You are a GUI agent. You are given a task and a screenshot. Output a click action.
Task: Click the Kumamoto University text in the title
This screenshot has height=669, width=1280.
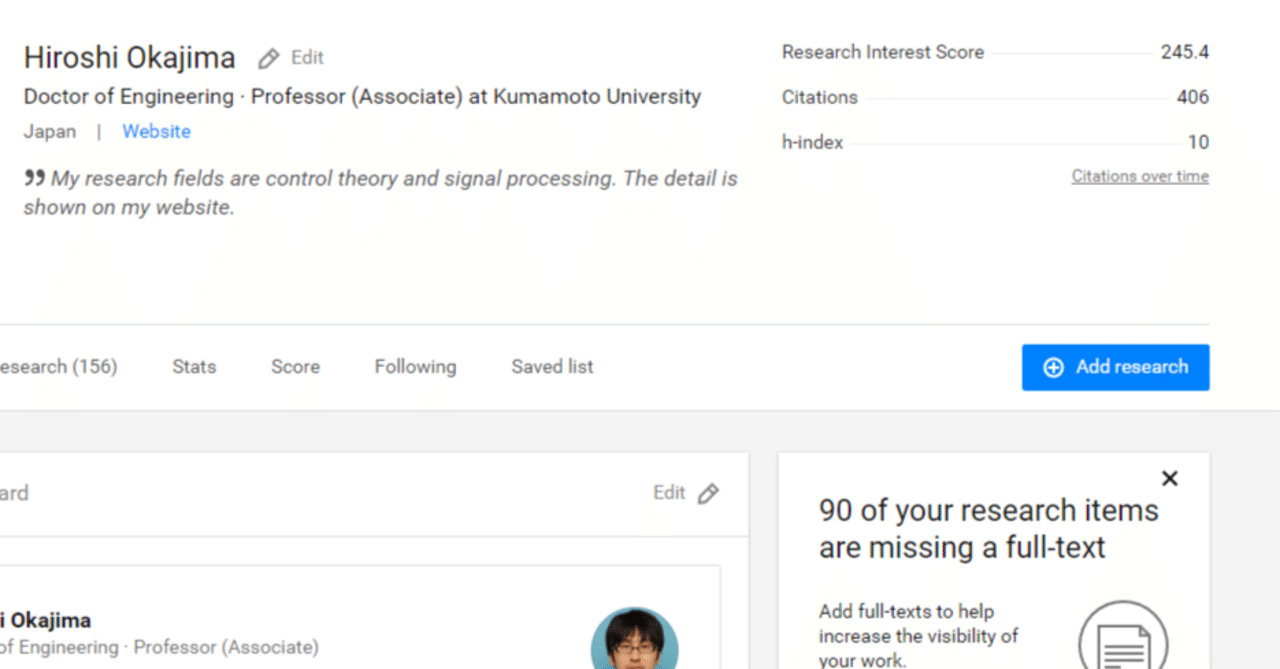coord(596,96)
